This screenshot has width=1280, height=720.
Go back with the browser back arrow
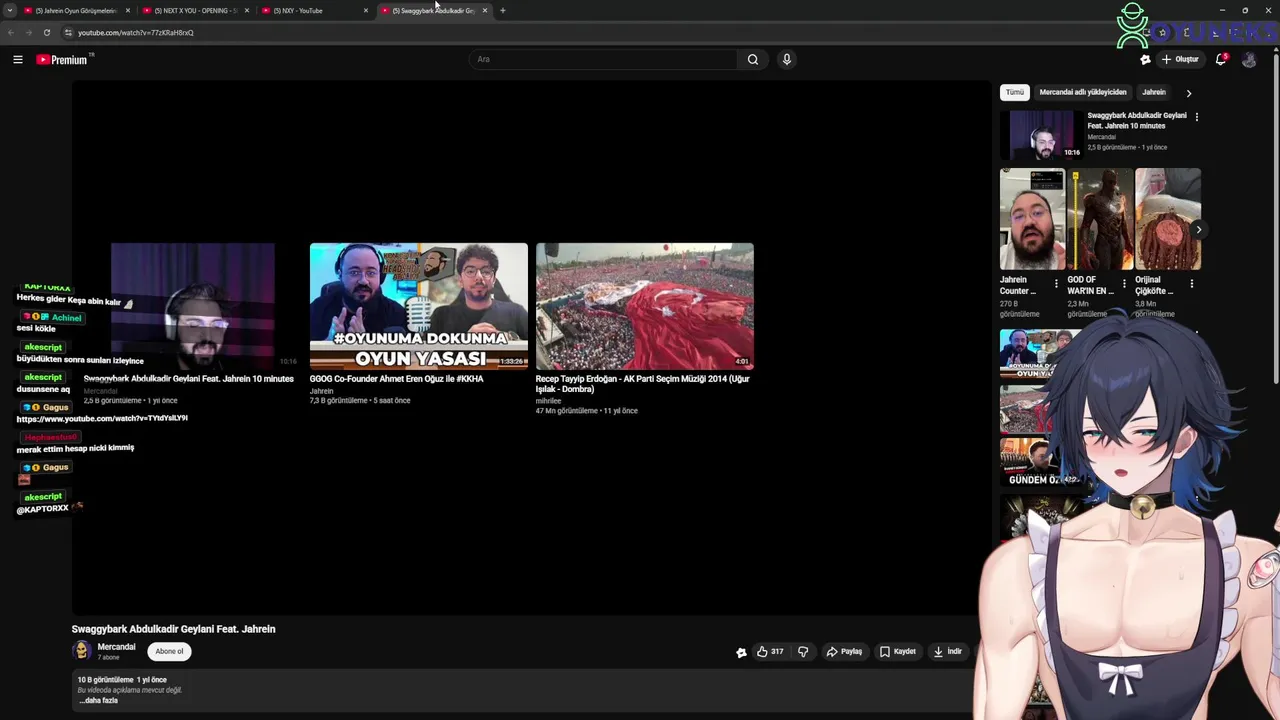tap(11, 33)
